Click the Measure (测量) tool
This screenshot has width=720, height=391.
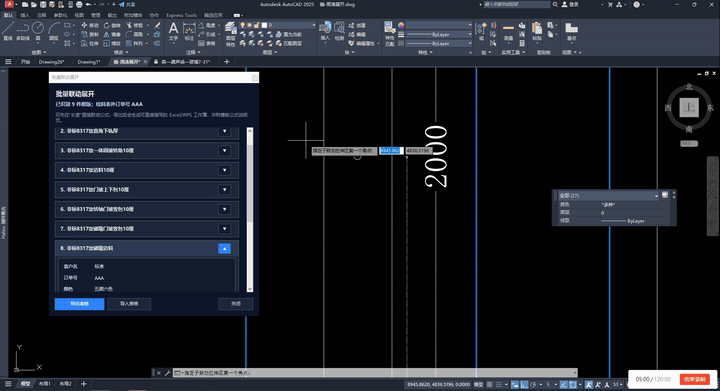[x=508, y=32]
